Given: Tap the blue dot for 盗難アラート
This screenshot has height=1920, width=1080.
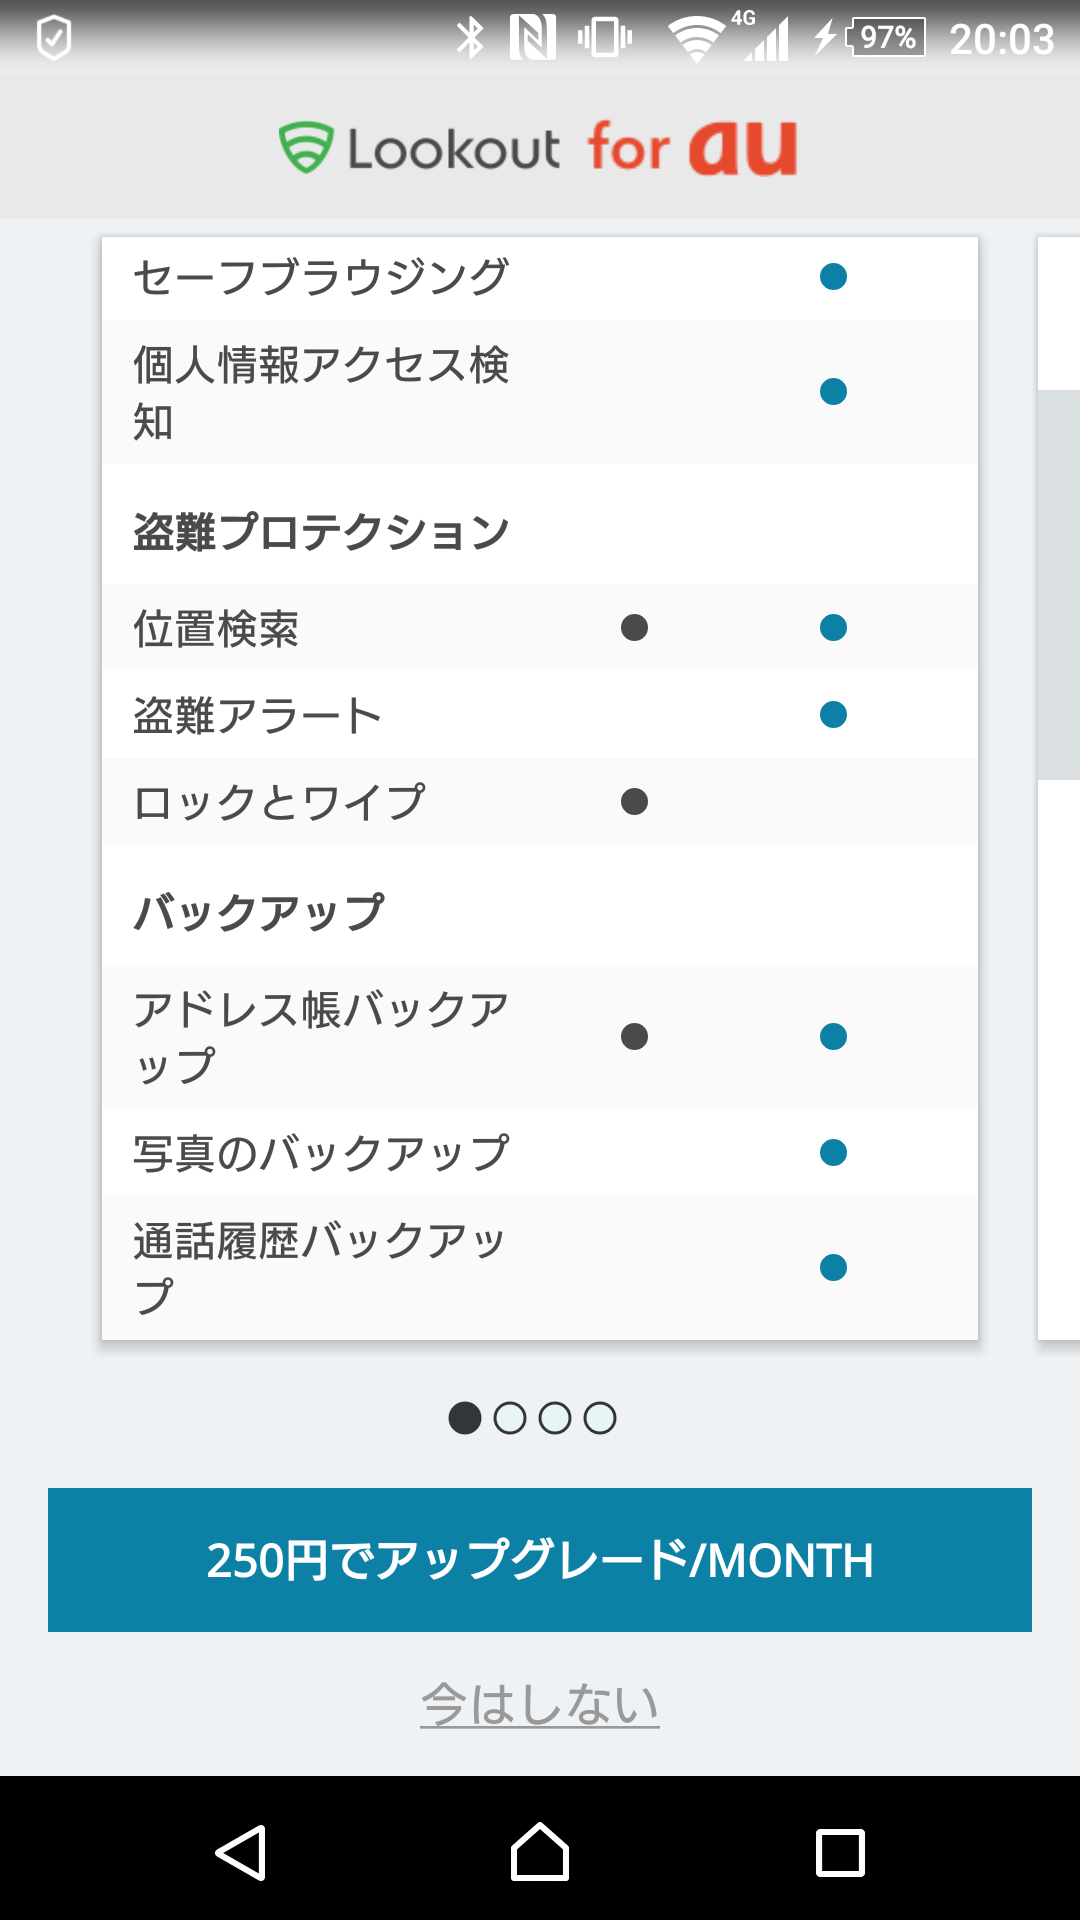Looking at the screenshot, I should 833,715.
